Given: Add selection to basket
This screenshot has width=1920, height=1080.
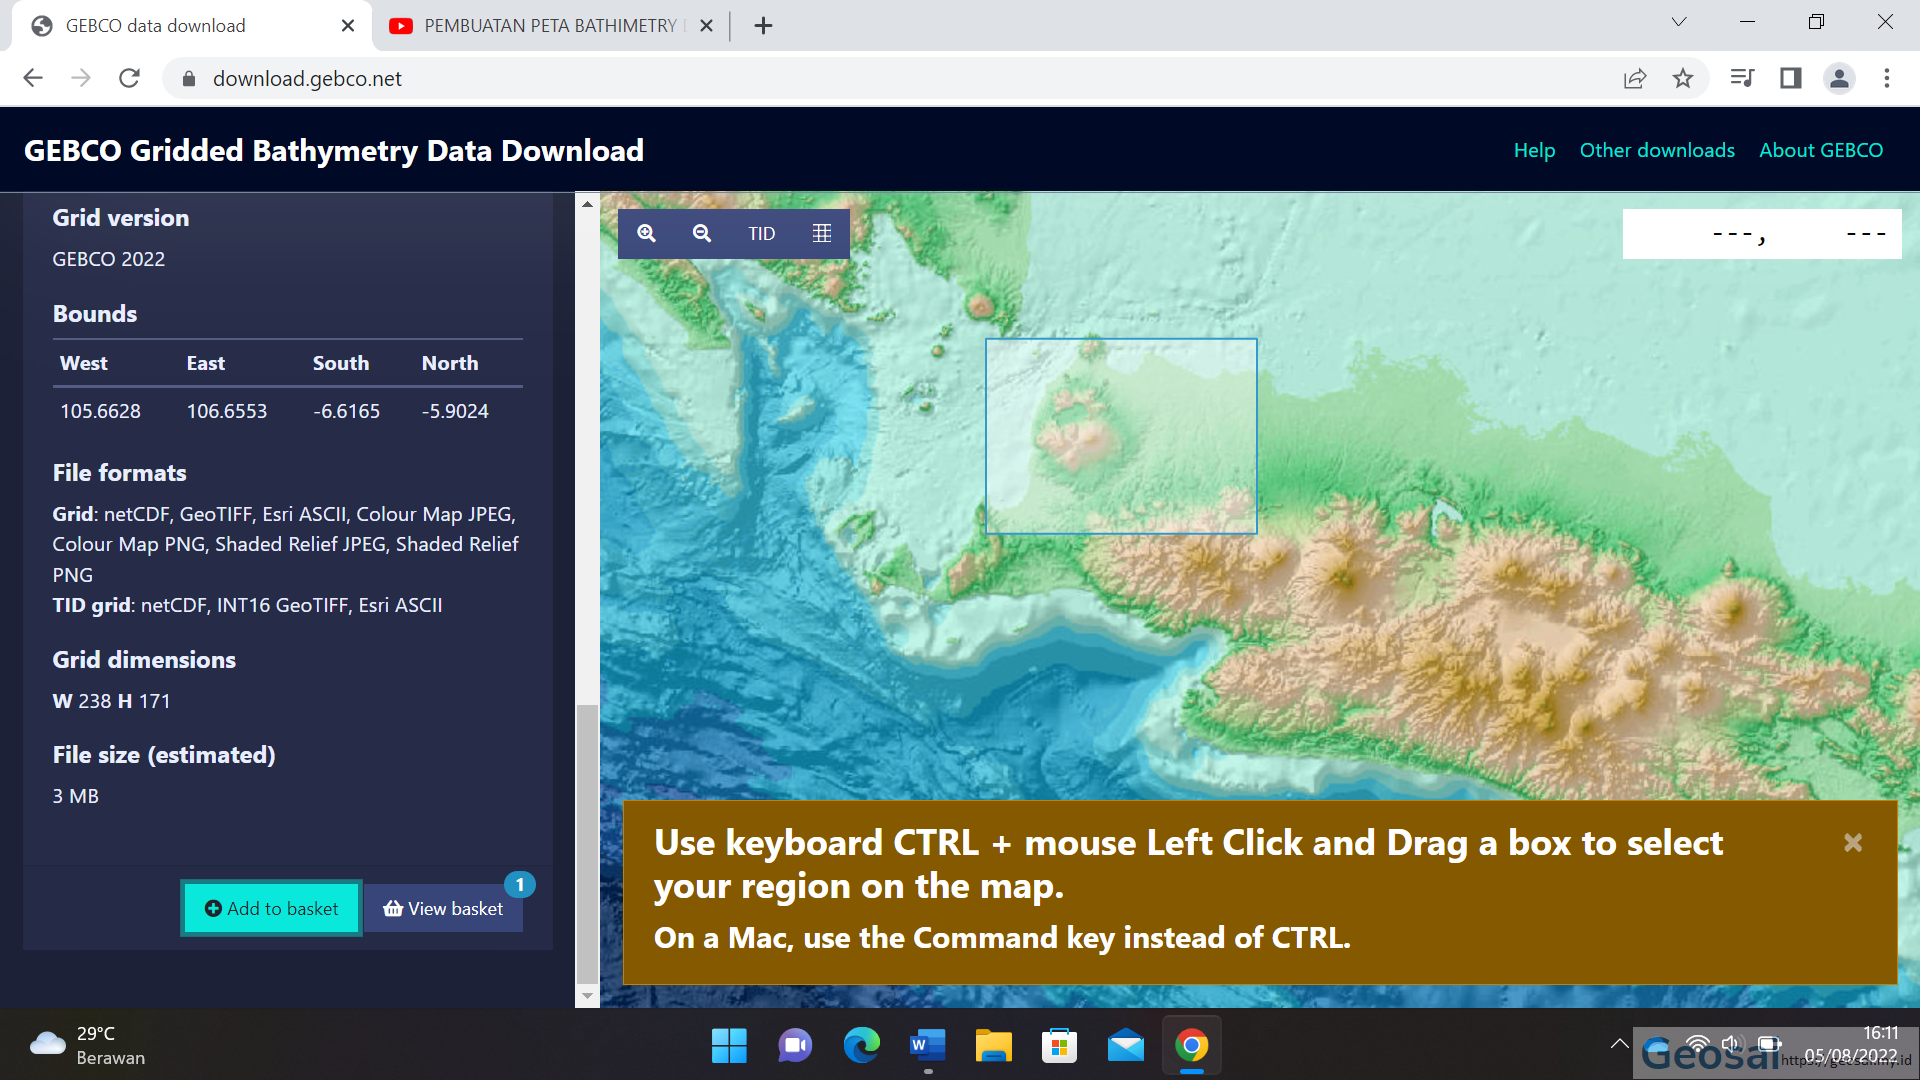Looking at the screenshot, I should [x=272, y=908].
